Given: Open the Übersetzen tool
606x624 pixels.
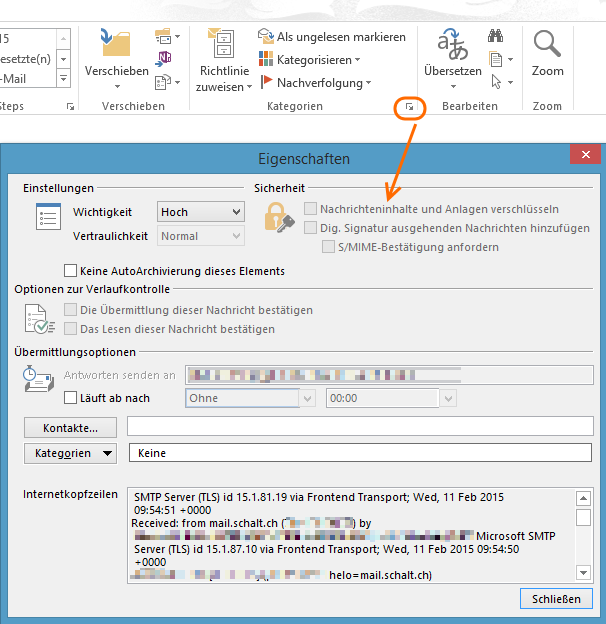Looking at the screenshot, I should click(x=452, y=55).
